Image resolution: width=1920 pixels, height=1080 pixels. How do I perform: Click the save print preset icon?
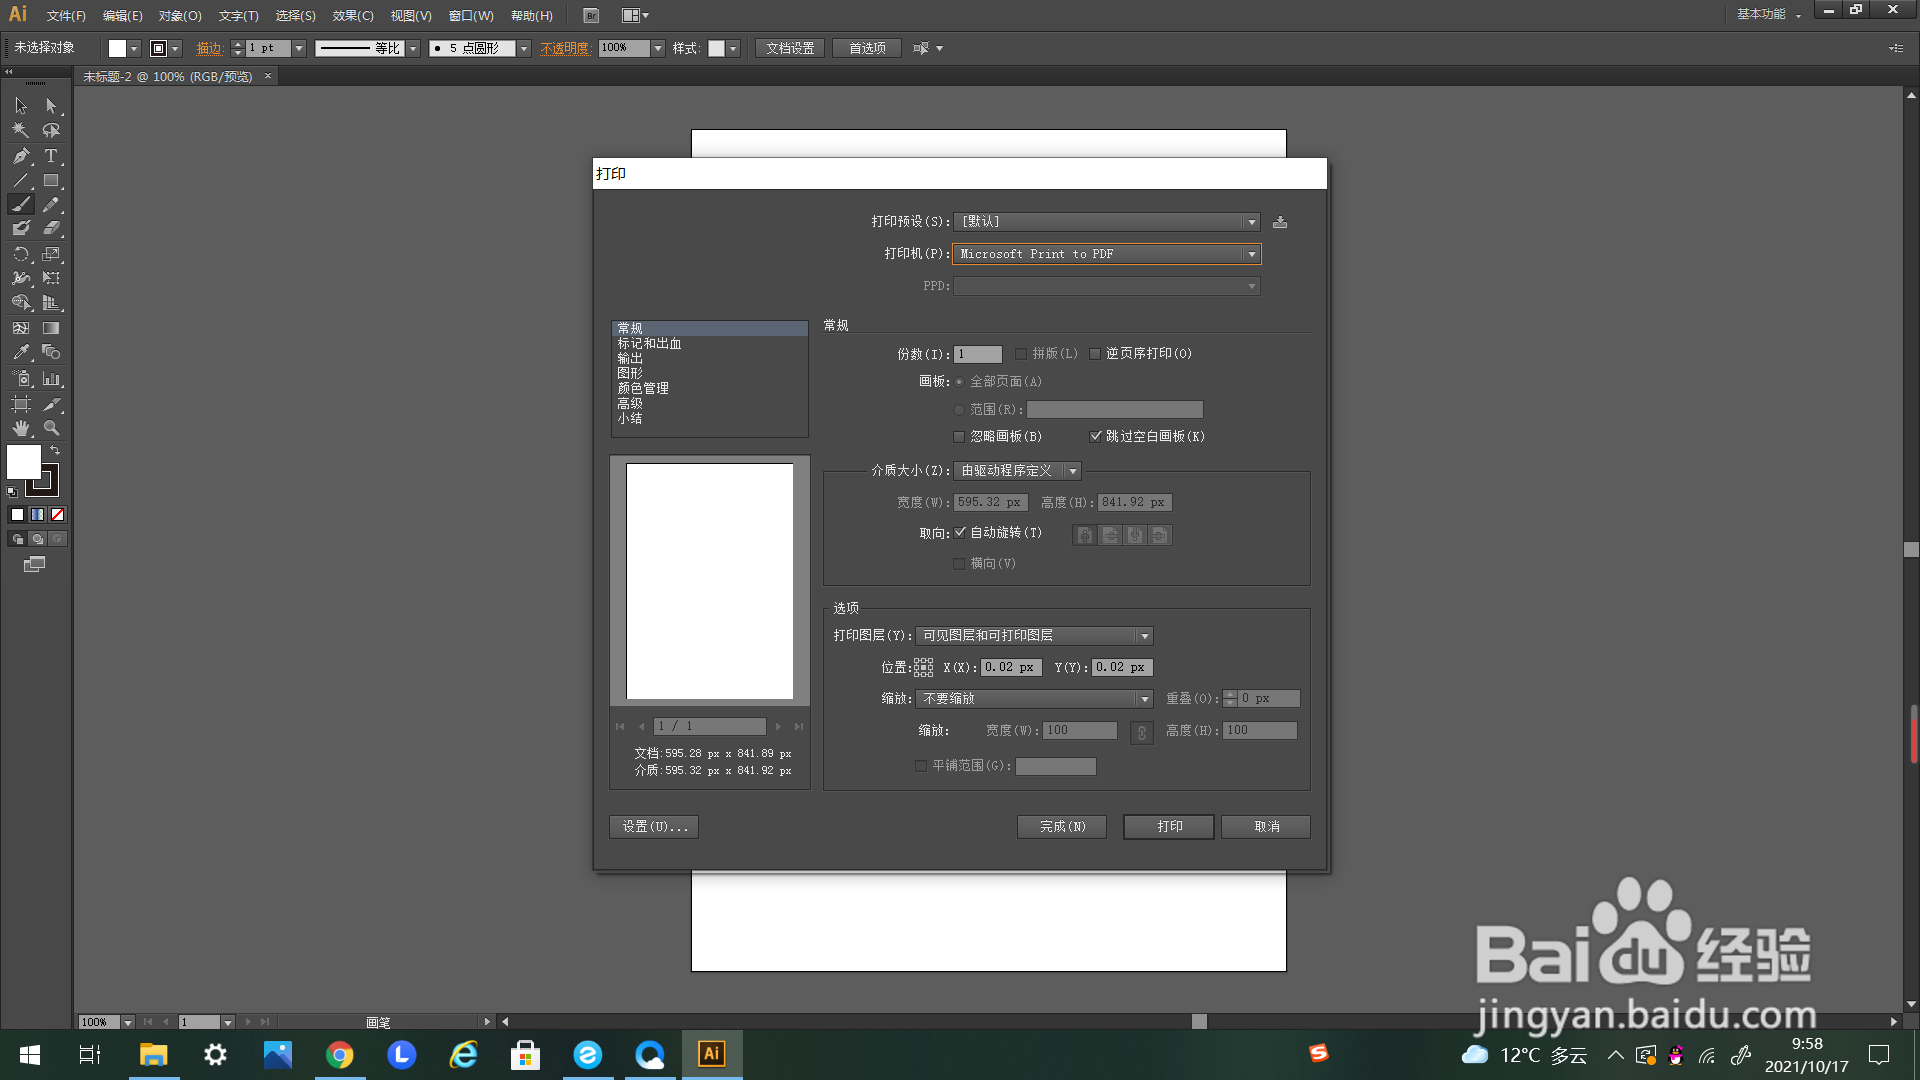[1280, 222]
